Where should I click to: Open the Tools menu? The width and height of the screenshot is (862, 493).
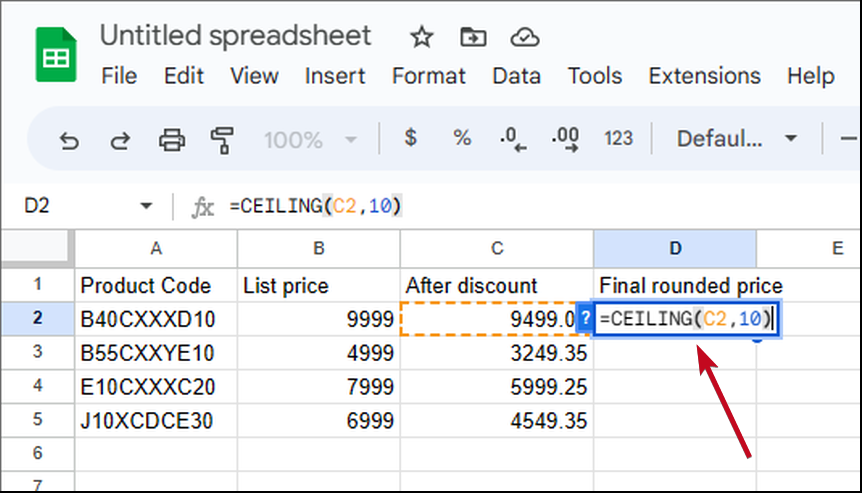(x=594, y=75)
